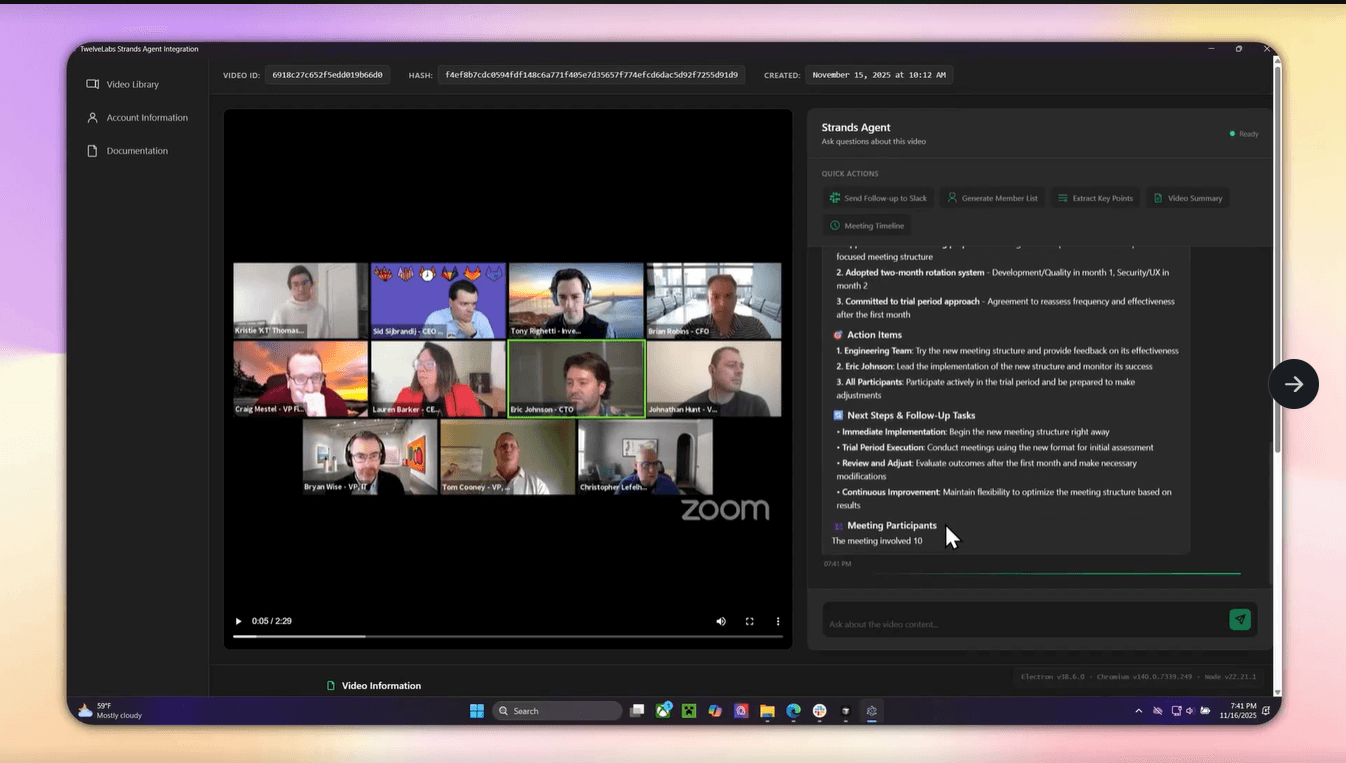Click the document icon on Video Summary
Image resolution: width=1346 pixels, height=763 pixels.
coord(1158,198)
